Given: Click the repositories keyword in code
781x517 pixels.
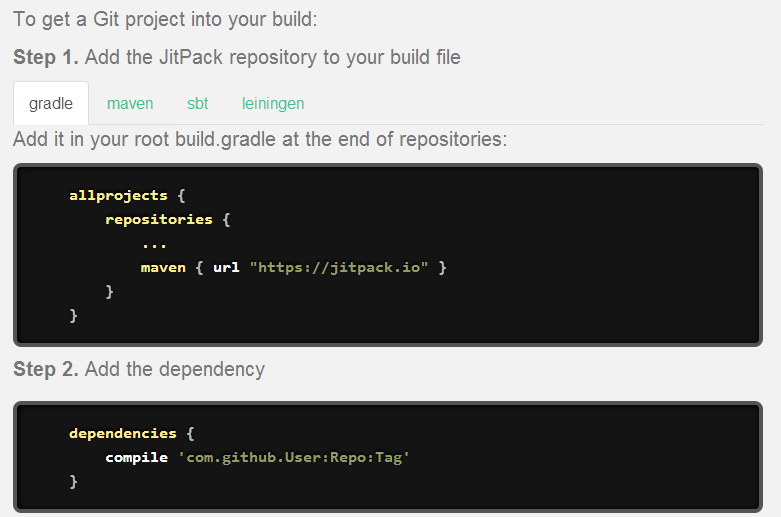Looking at the screenshot, I should tap(158, 219).
